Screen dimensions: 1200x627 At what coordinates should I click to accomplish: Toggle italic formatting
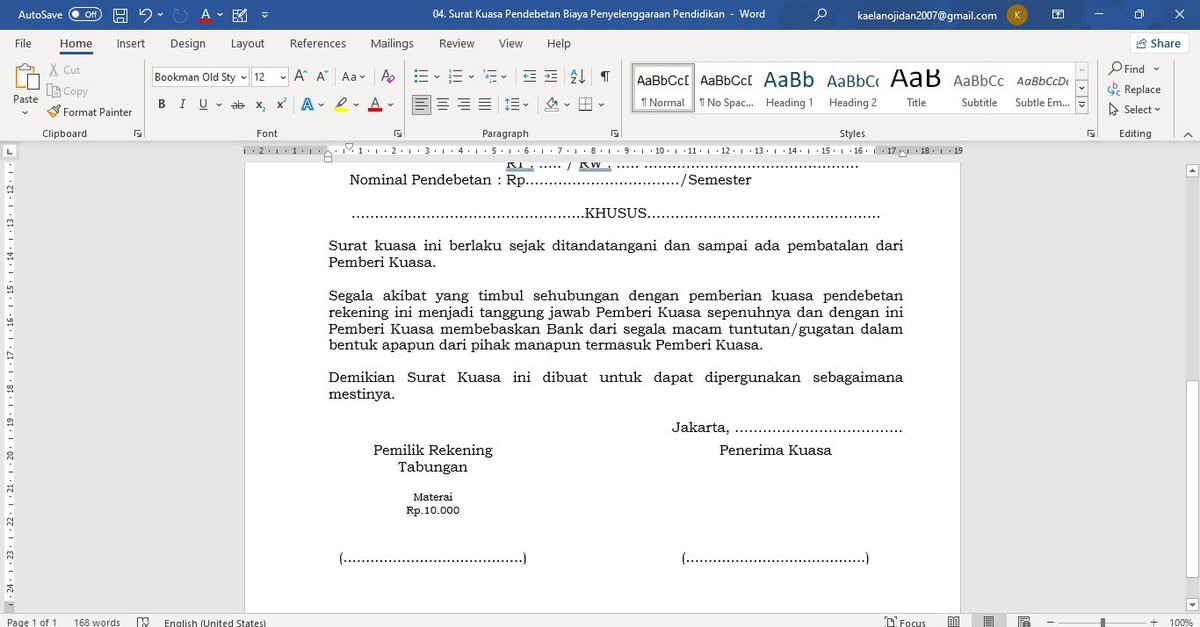click(183, 104)
